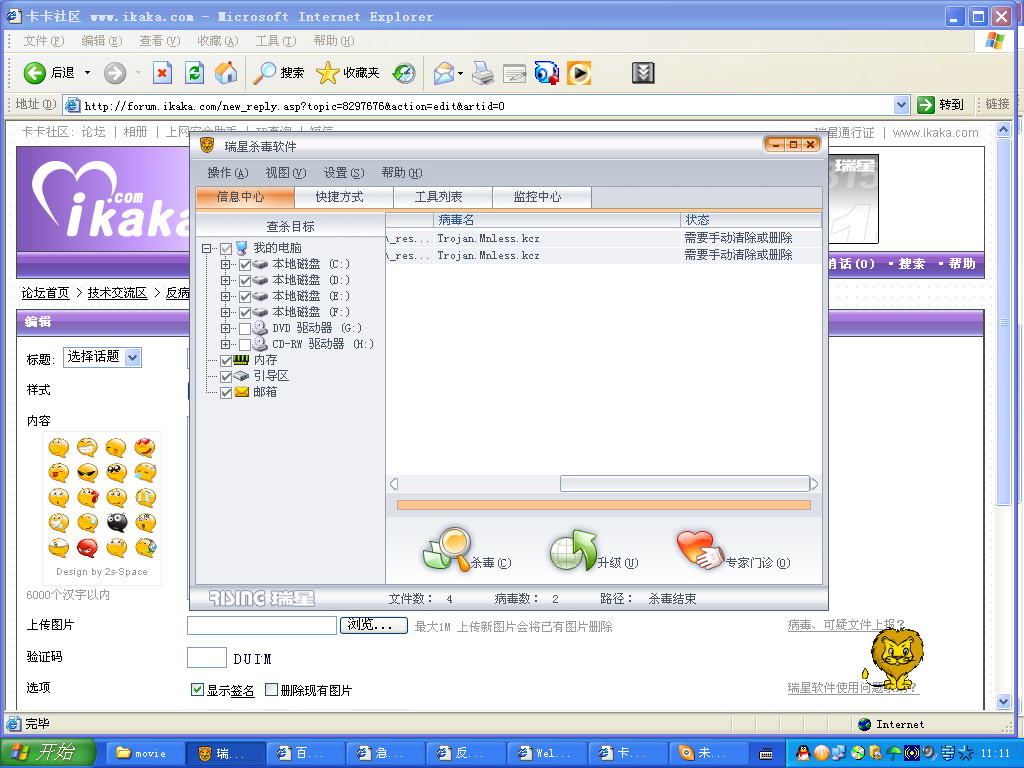Expand 本地磁盘 (C:) tree node

(225, 264)
